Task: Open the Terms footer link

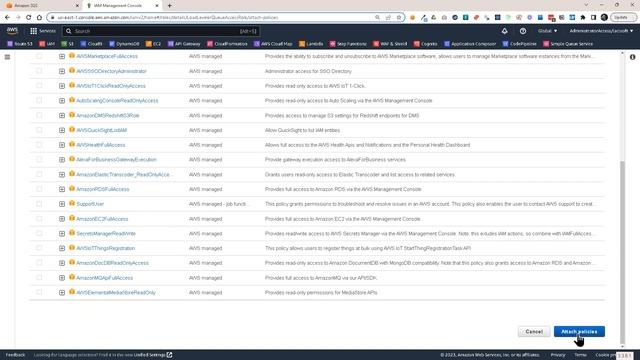Action: point(580,355)
